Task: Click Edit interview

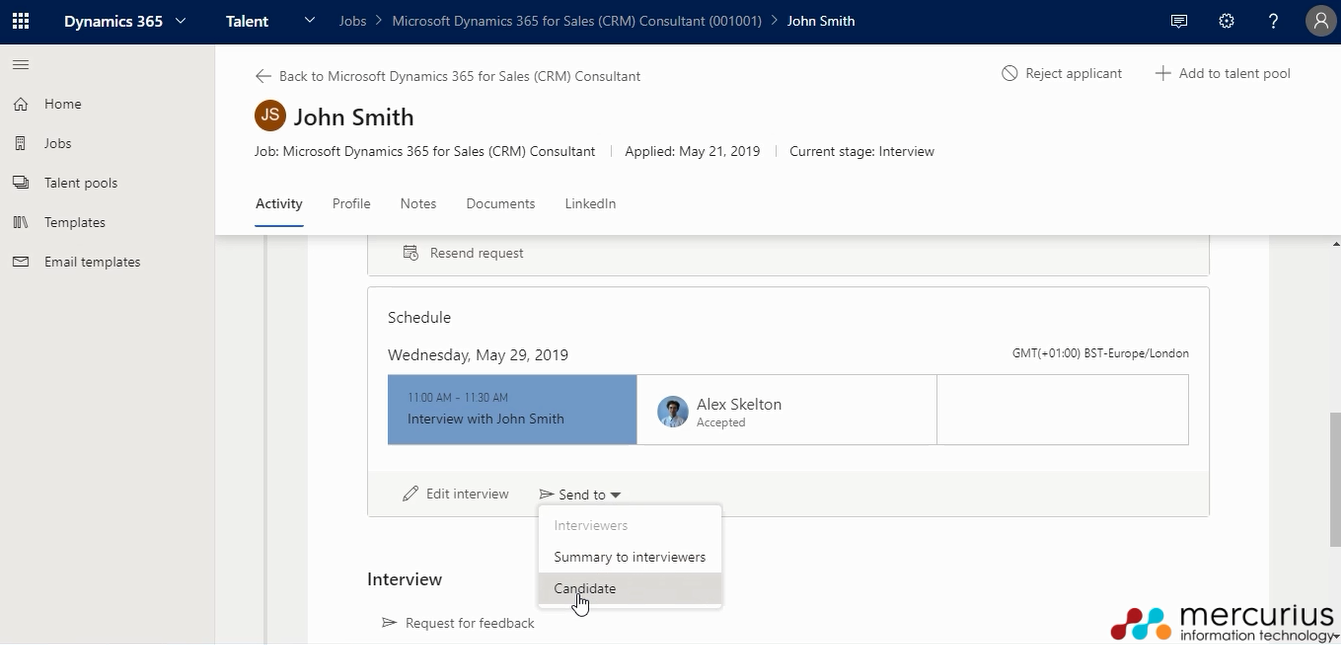Action: [x=456, y=494]
